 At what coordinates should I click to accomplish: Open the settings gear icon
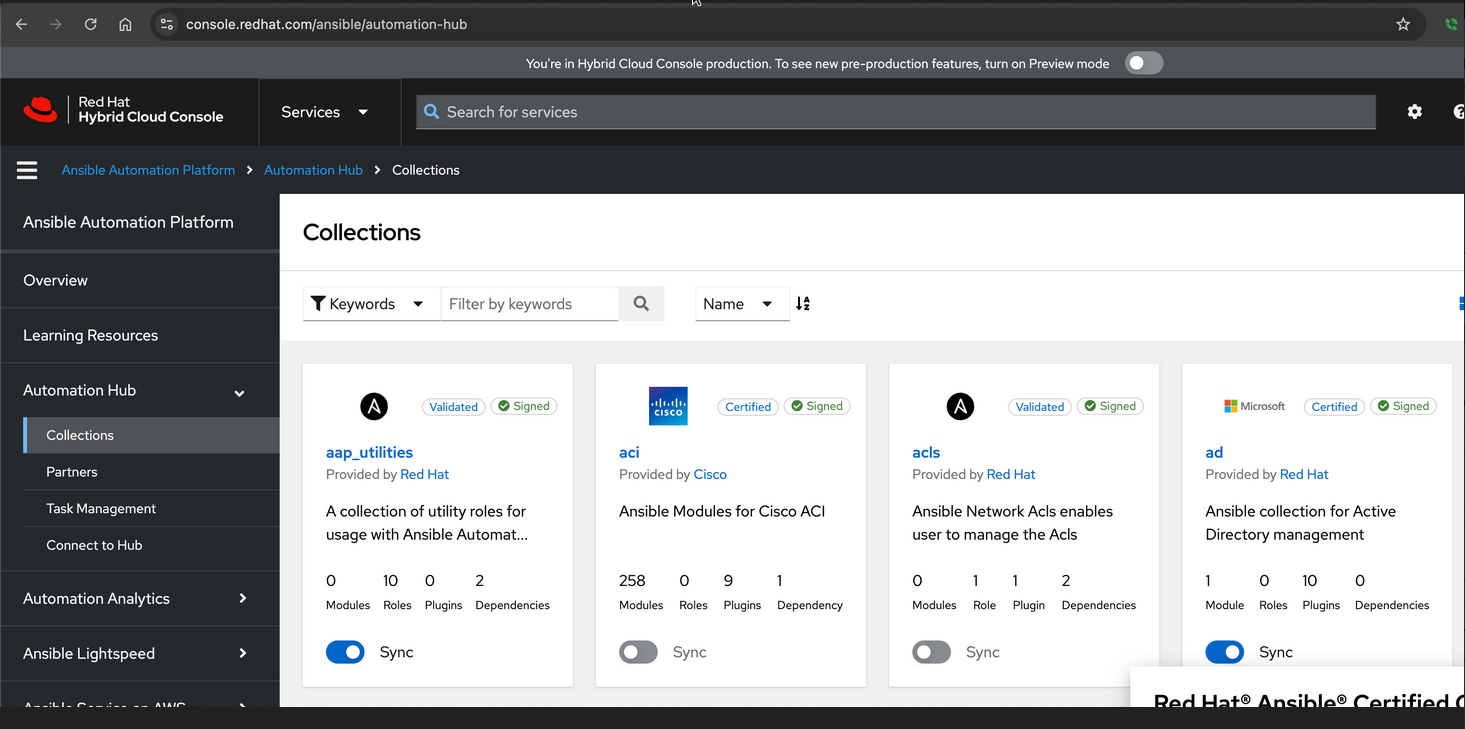[1414, 112]
